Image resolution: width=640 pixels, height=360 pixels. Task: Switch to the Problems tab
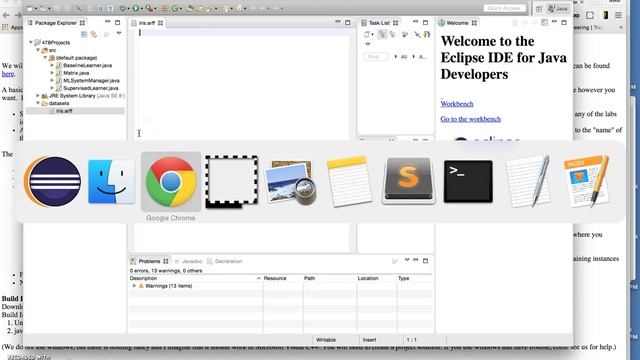(149, 261)
